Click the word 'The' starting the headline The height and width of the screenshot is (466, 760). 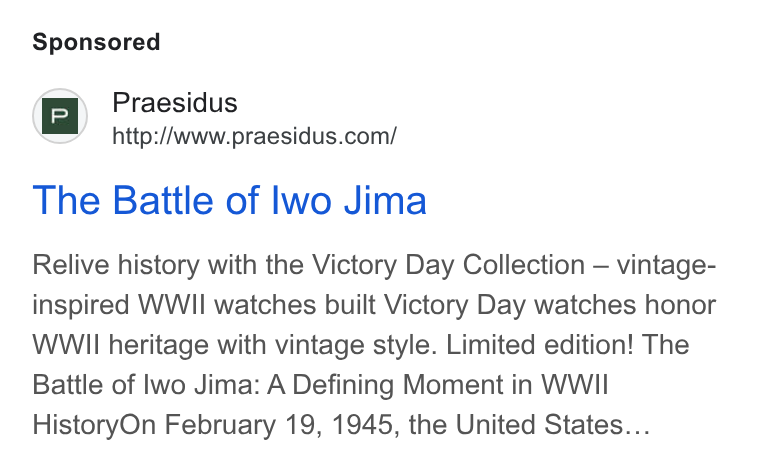pos(66,200)
